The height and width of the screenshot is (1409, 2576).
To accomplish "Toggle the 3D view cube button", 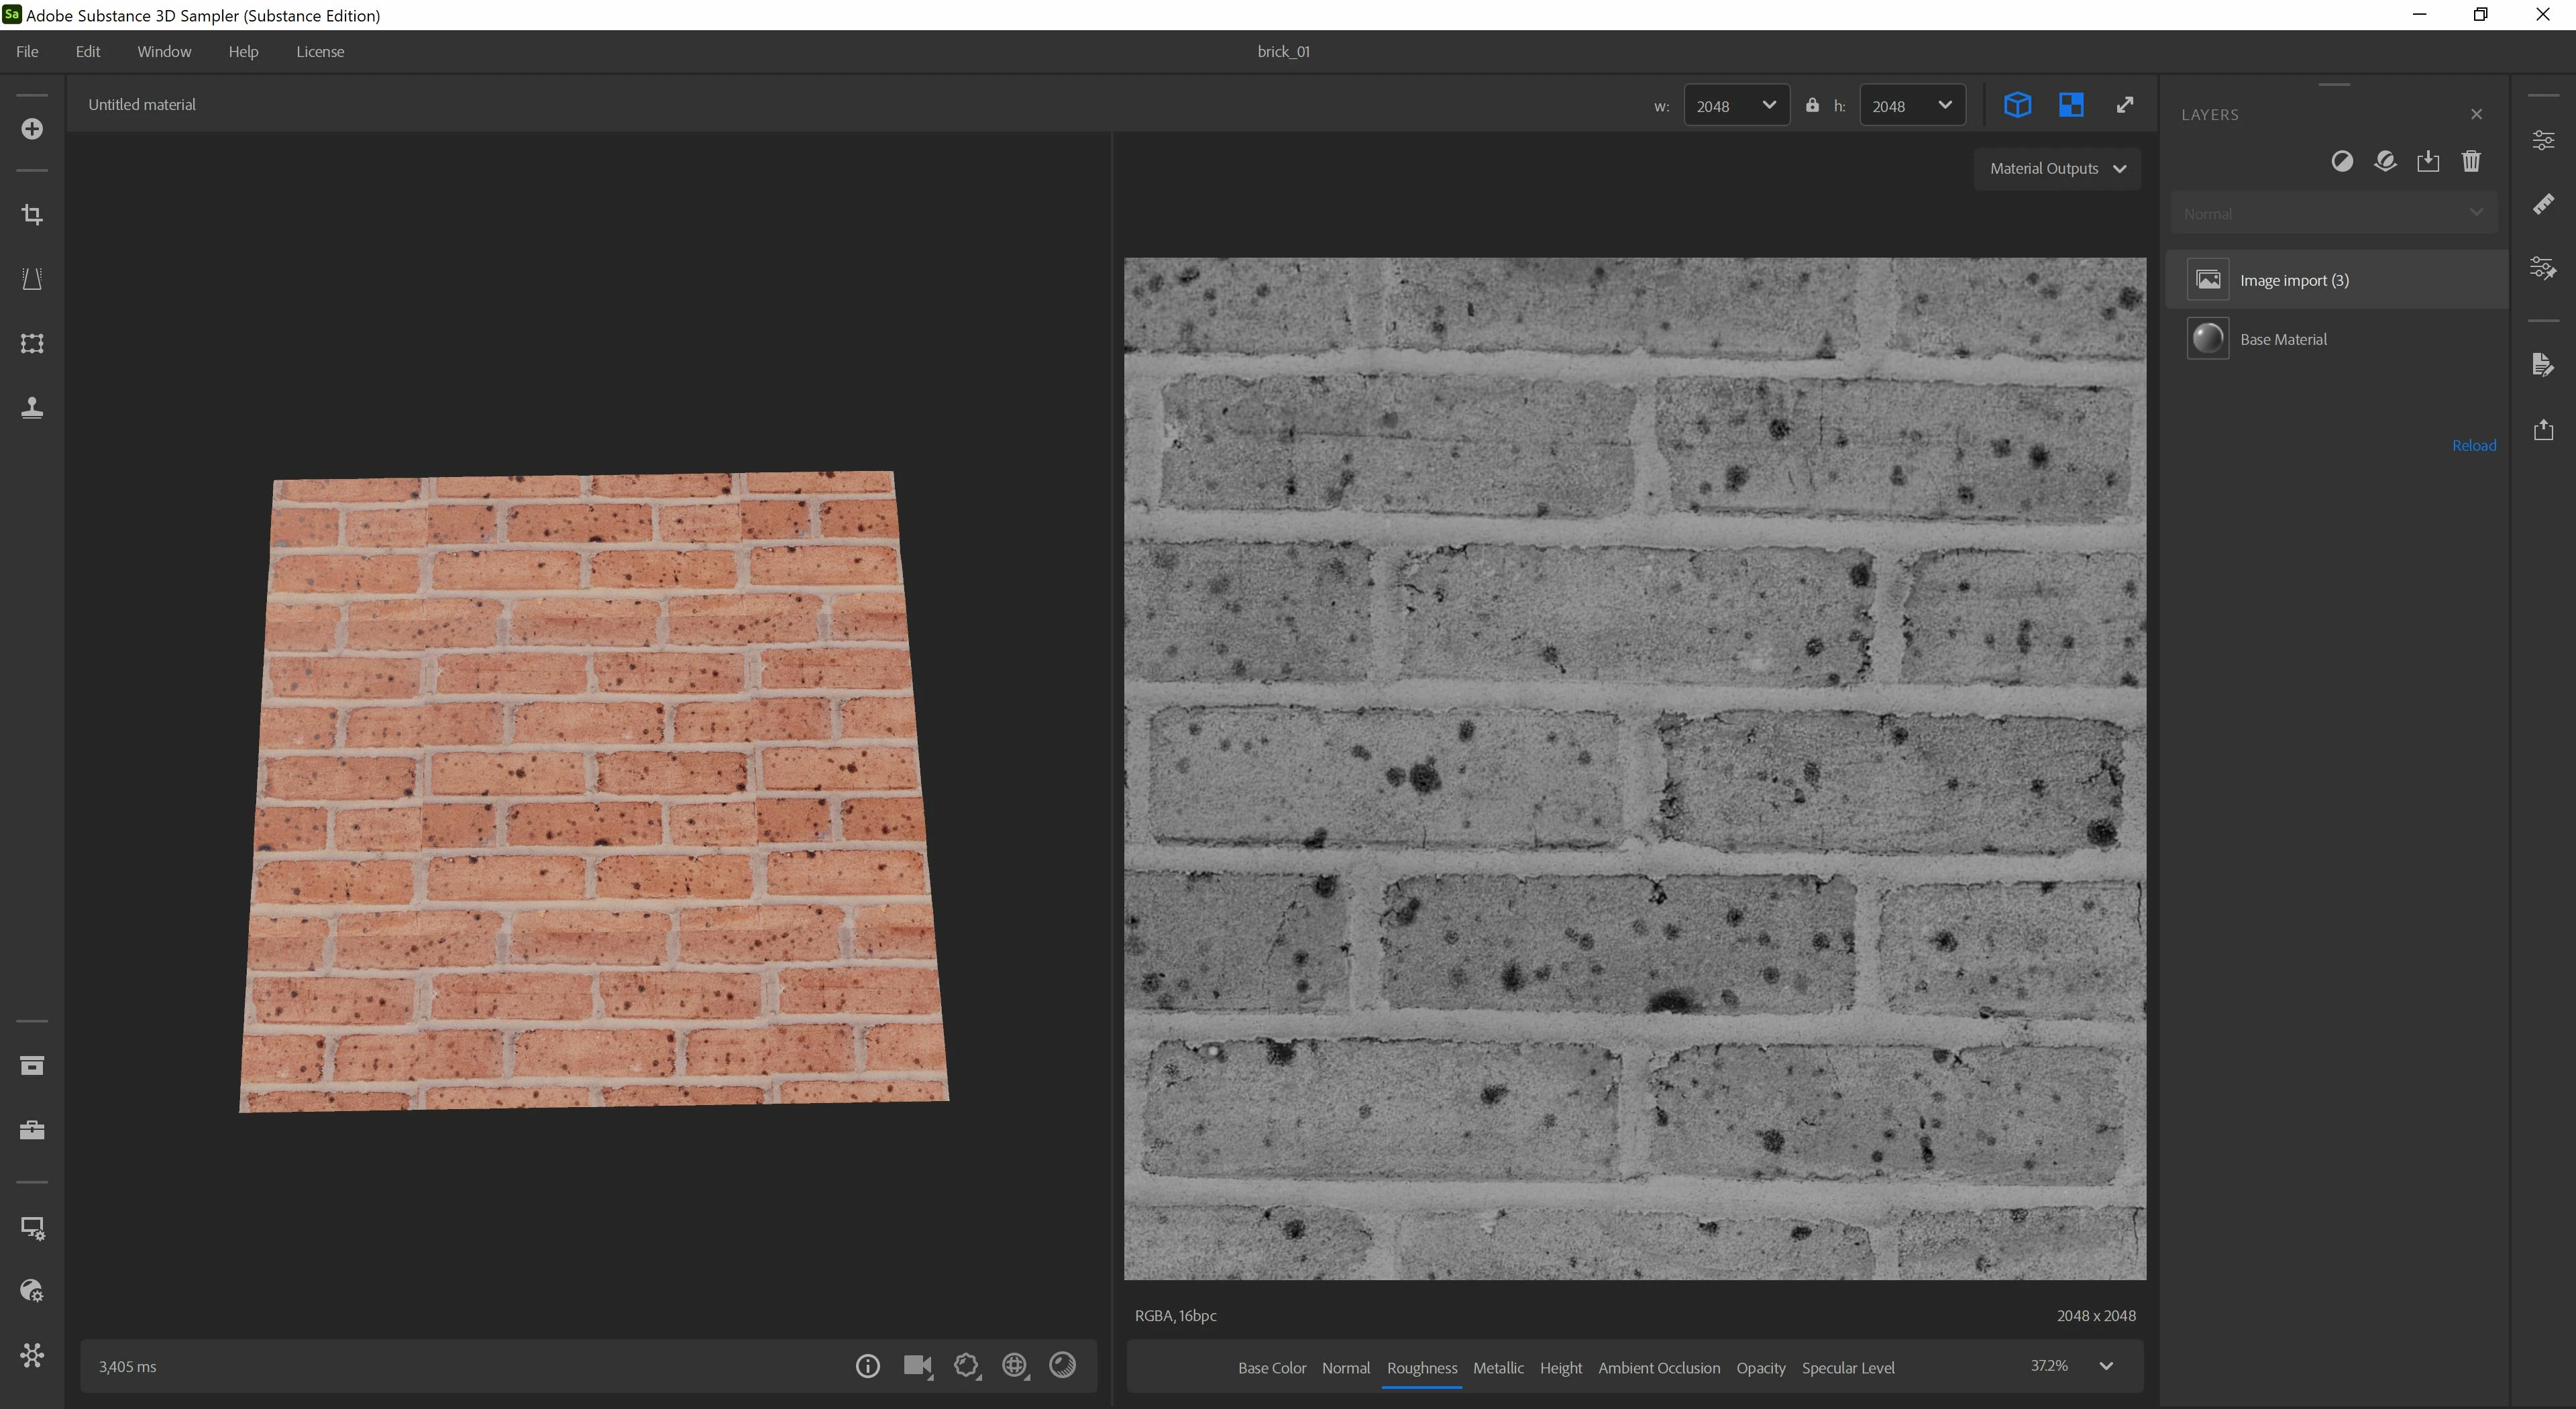I will [2017, 105].
